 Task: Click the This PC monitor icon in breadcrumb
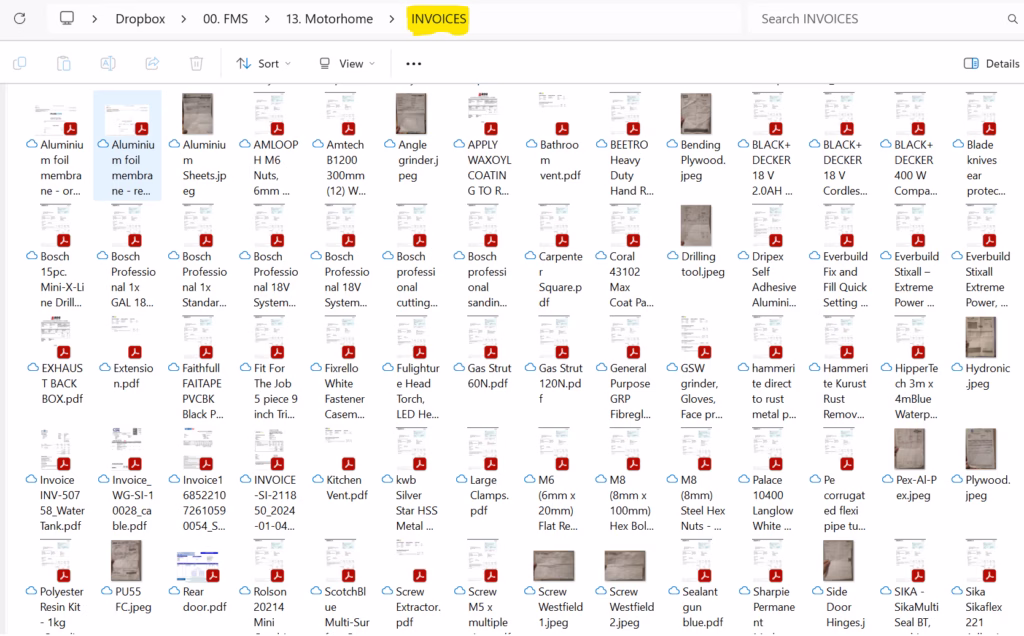[x=67, y=18]
